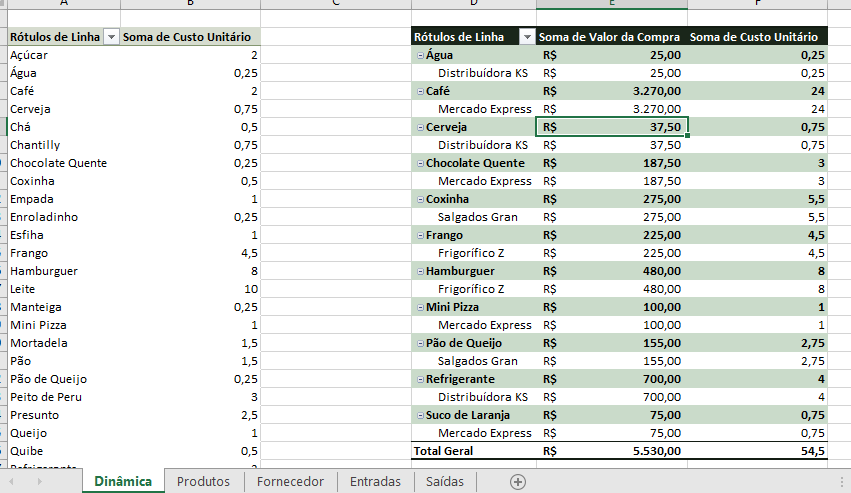Go to the Saídas sheet tab

[445, 482]
